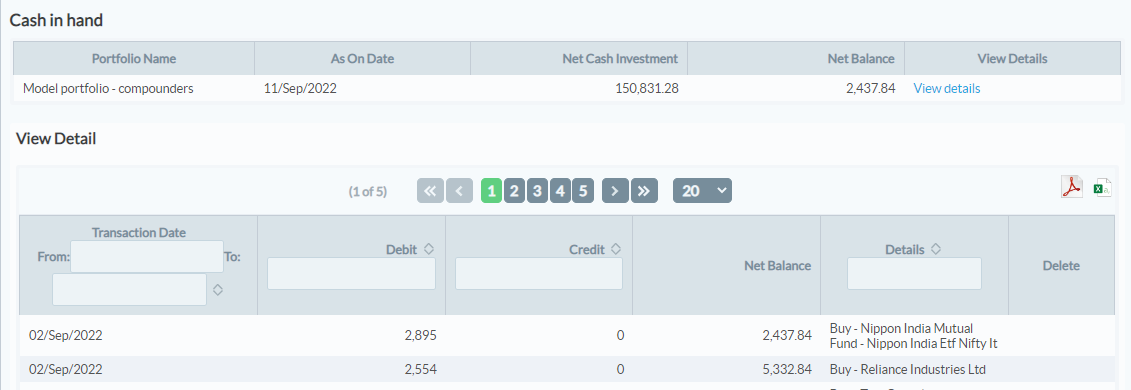Select the '(1 of 5)' page indicator
This screenshot has height=390, width=1131.
click(x=368, y=192)
